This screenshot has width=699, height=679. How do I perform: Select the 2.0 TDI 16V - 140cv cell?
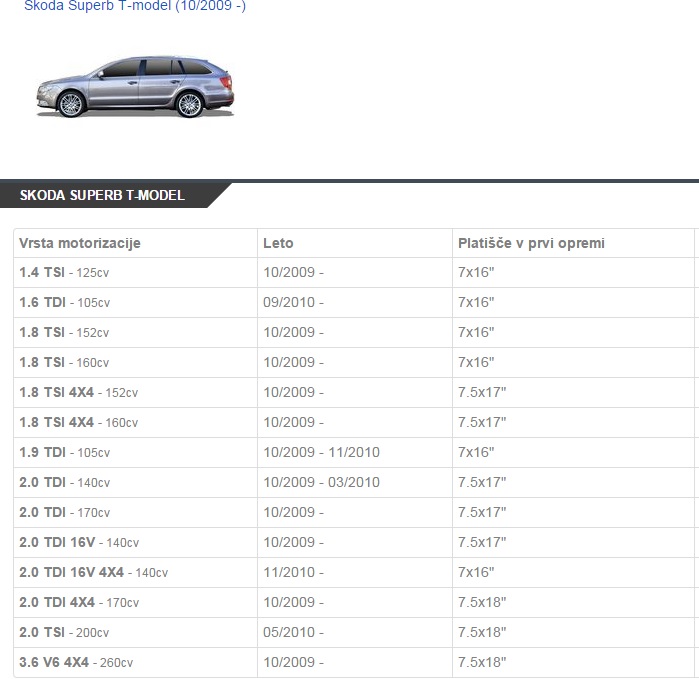click(x=136, y=543)
